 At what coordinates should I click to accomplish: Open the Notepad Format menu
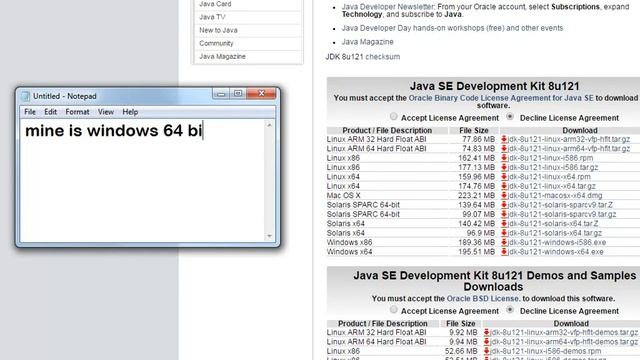pyautogui.click(x=77, y=112)
